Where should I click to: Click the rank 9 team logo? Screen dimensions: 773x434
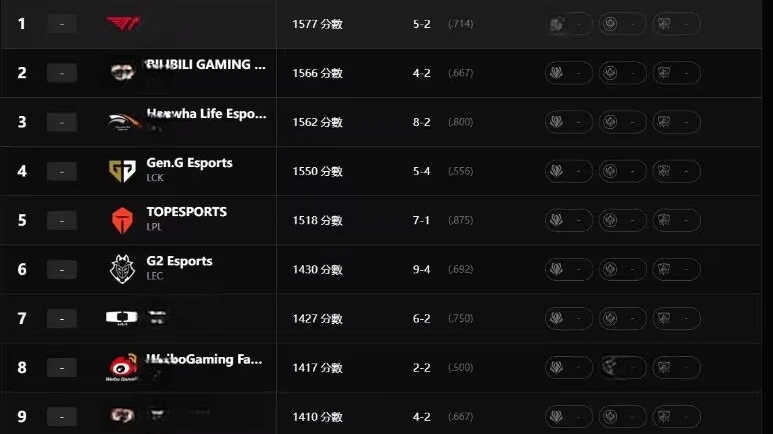[122, 415]
